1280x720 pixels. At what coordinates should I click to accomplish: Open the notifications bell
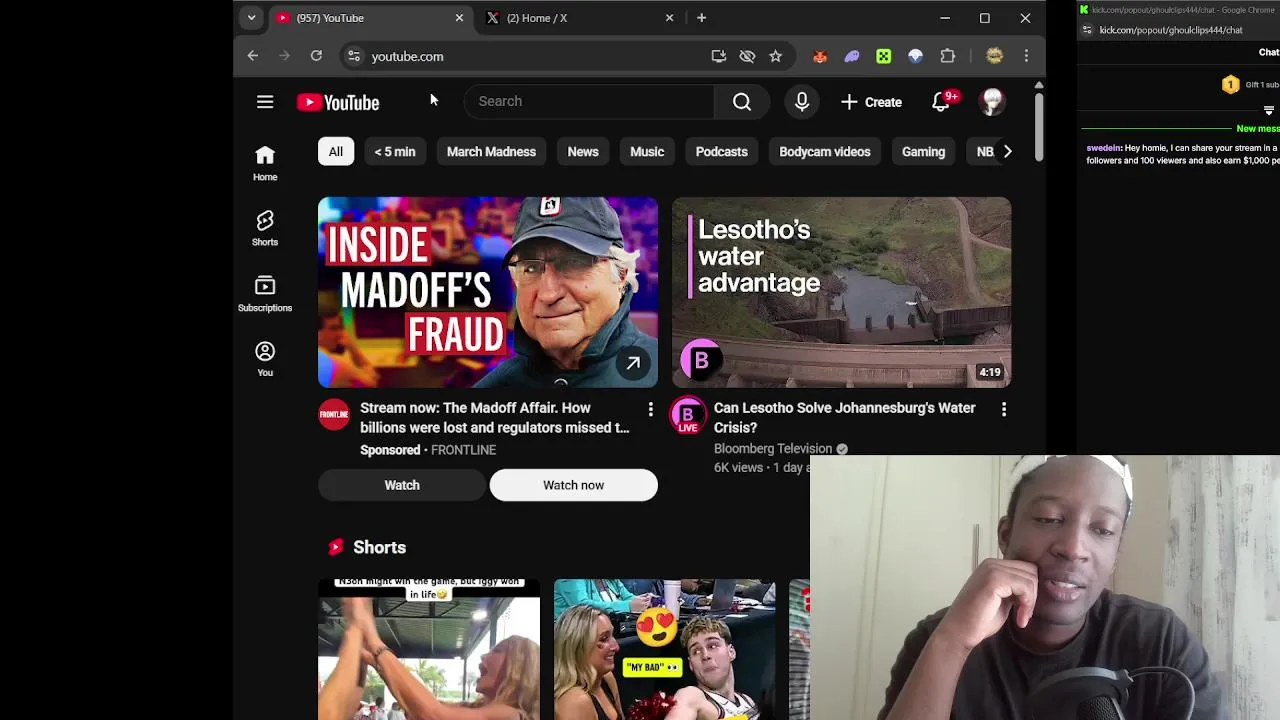coord(941,102)
